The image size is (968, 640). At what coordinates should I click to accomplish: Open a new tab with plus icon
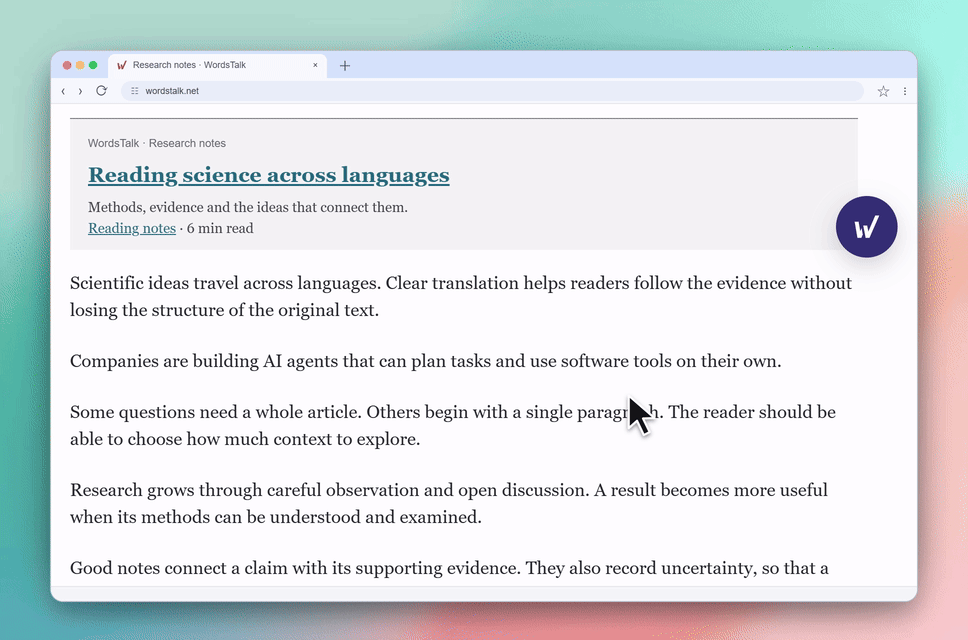(345, 65)
